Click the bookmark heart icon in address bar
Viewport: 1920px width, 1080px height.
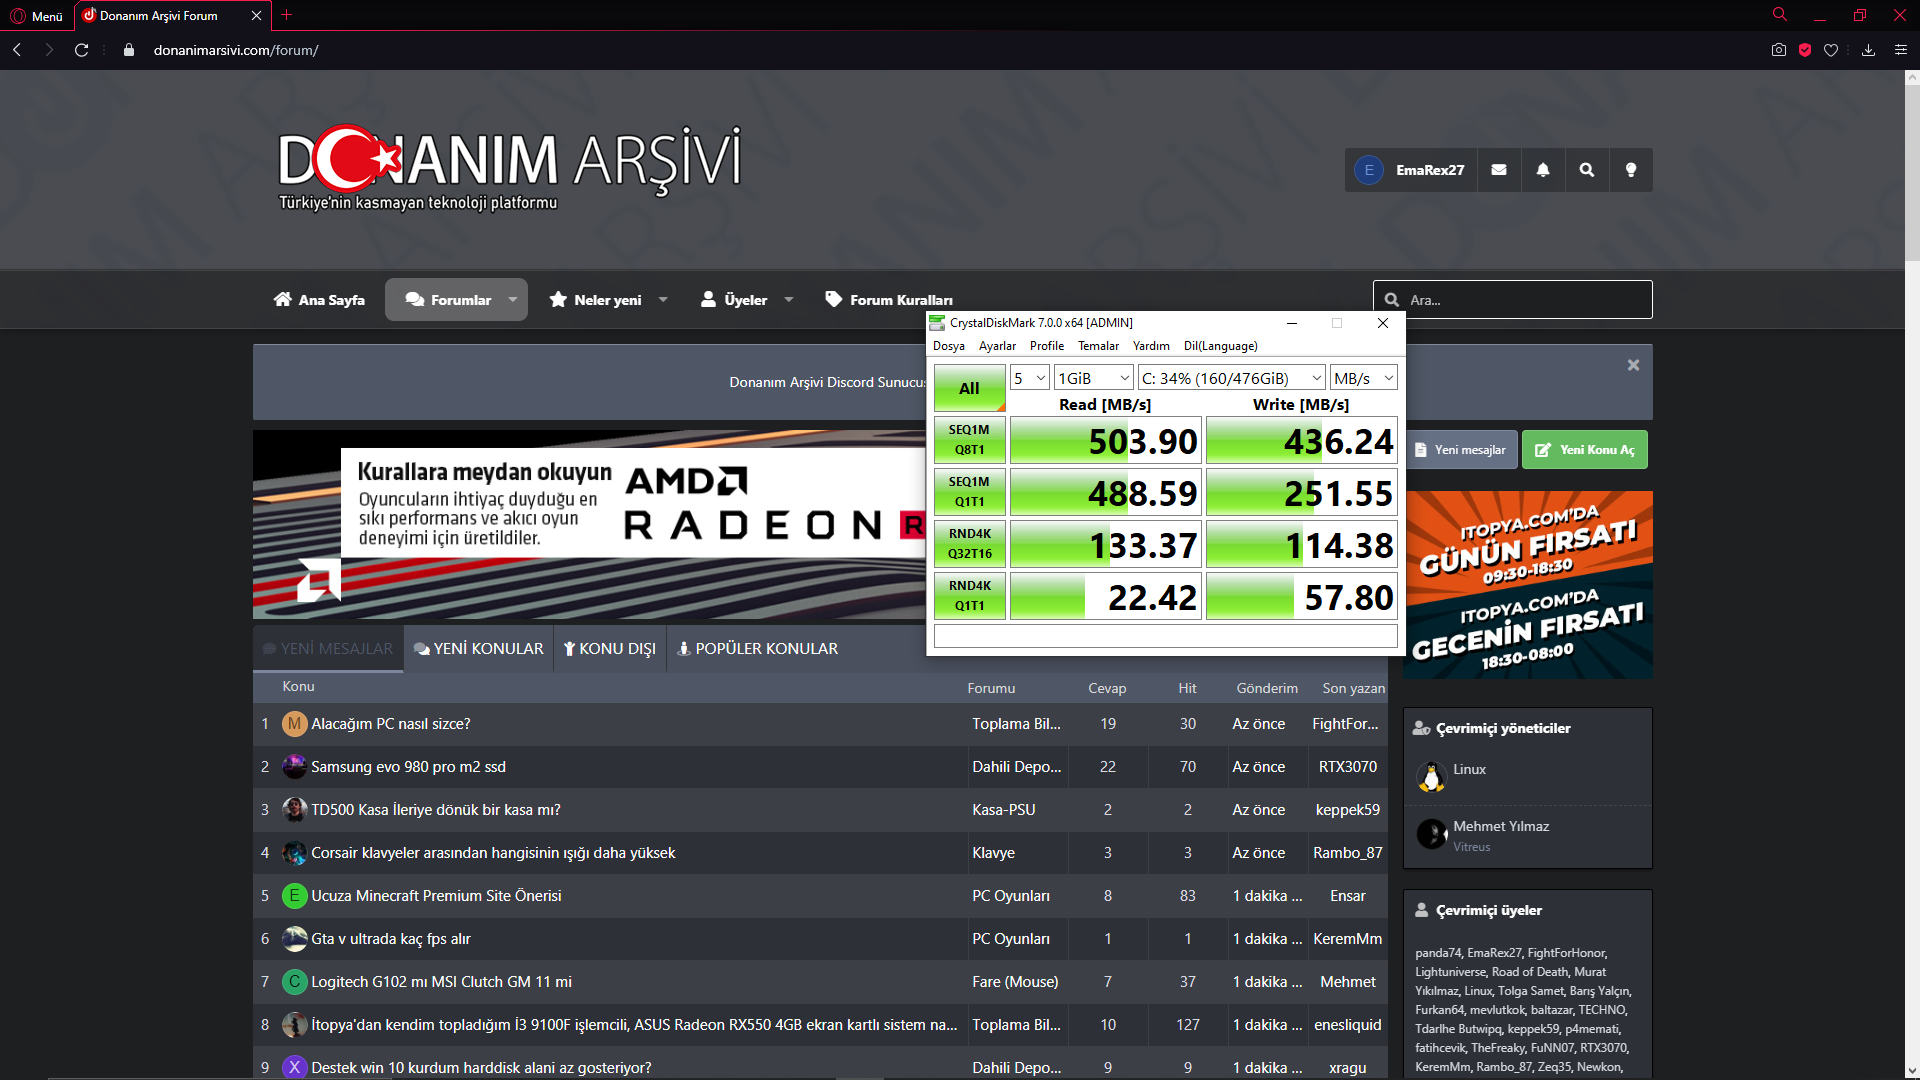click(1831, 50)
